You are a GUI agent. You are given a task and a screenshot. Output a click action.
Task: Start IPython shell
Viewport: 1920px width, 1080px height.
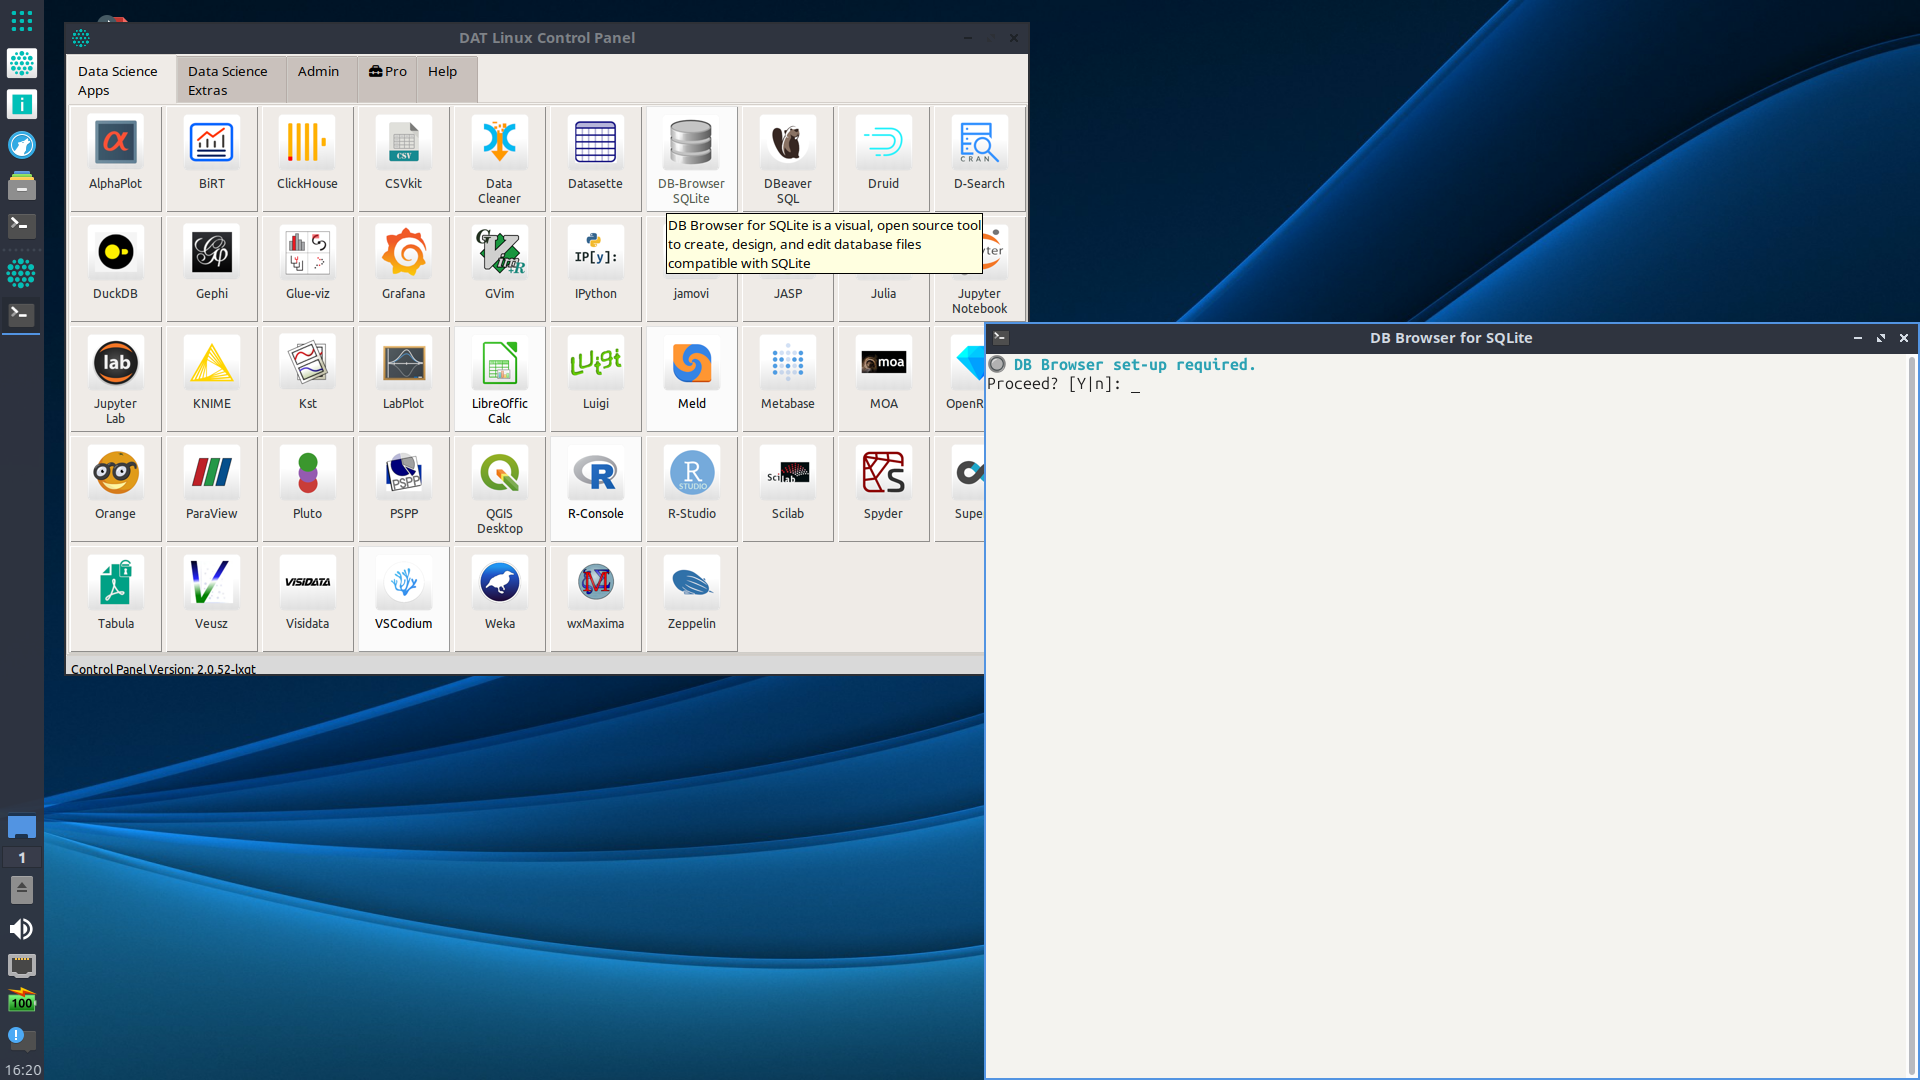tap(596, 268)
